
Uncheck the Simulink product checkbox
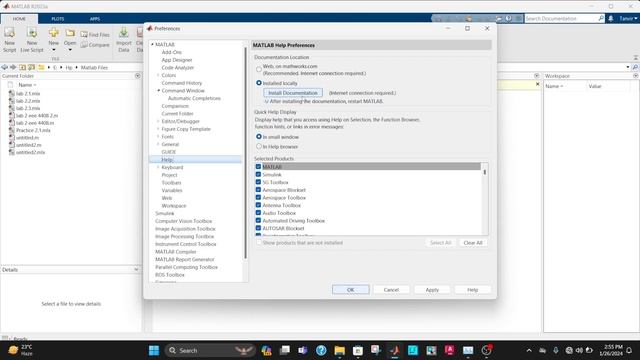pos(258,174)
